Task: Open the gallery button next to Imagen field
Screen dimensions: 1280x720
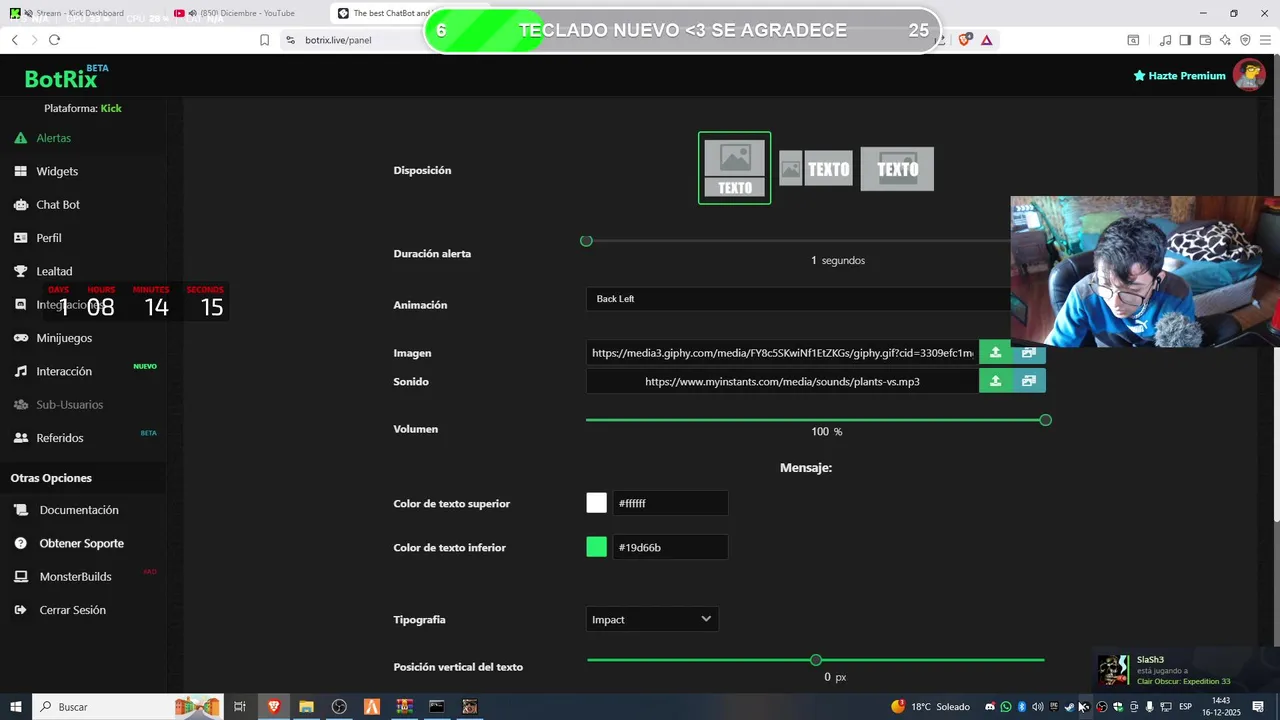Action: tap(1028, 353)
